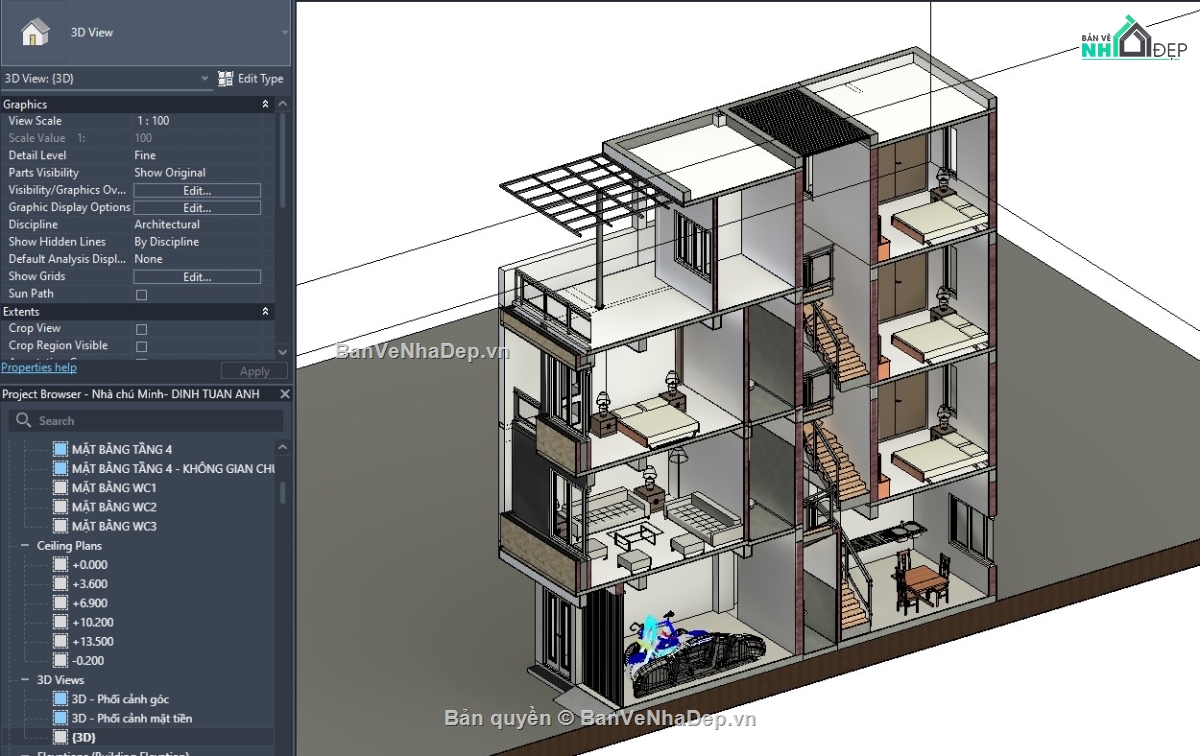
Task: Click the 3D View house type icon
Action: [x=34, y=32]
